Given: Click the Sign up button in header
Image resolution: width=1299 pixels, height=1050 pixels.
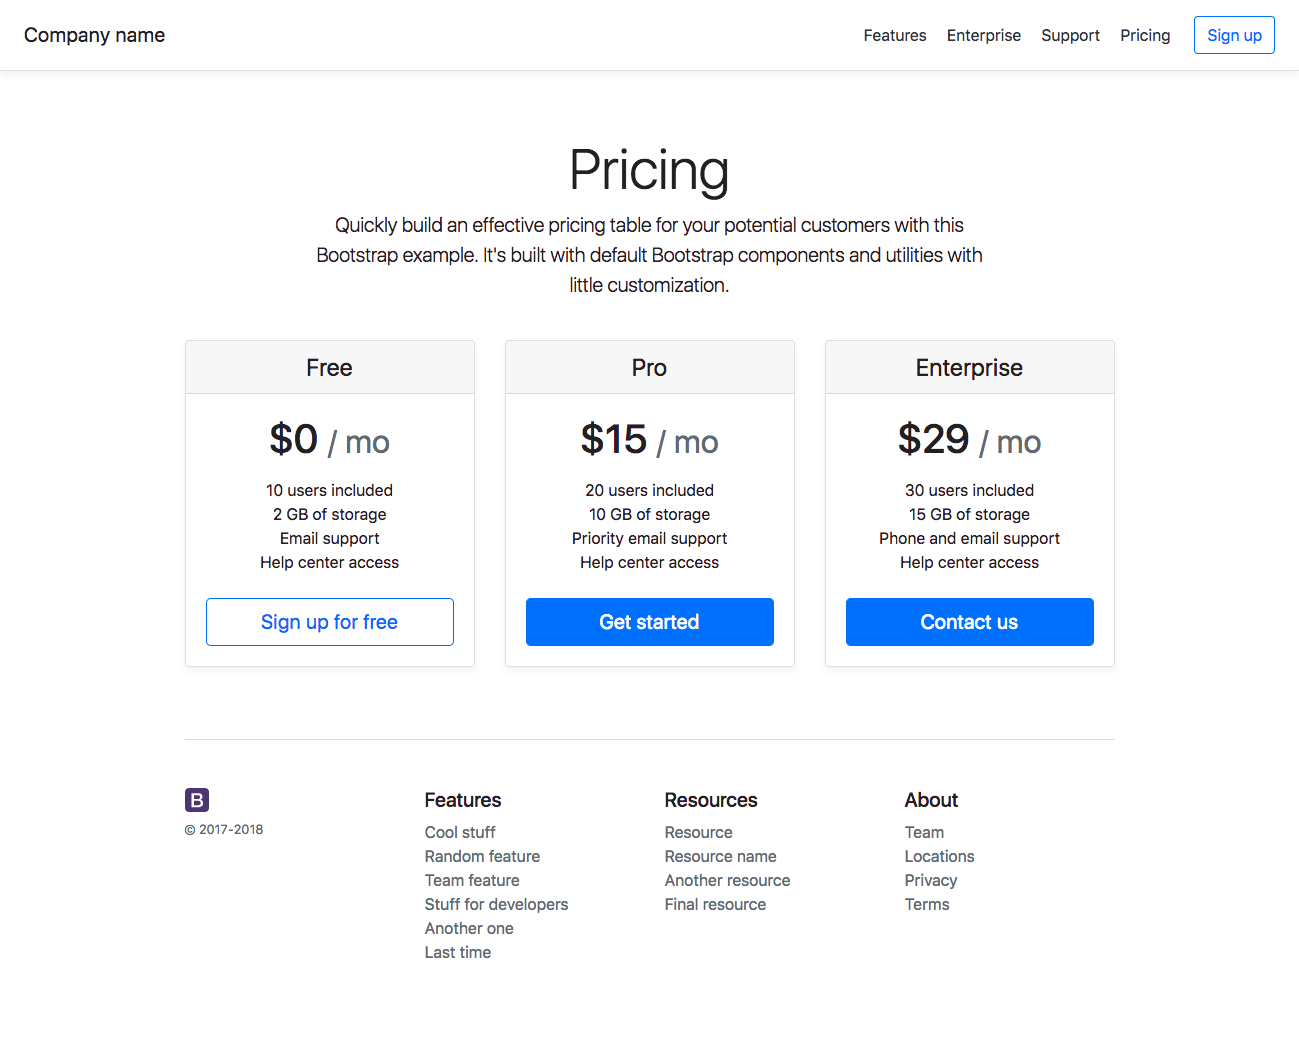Looking at the screenshot, I should tap(1234, 35).
